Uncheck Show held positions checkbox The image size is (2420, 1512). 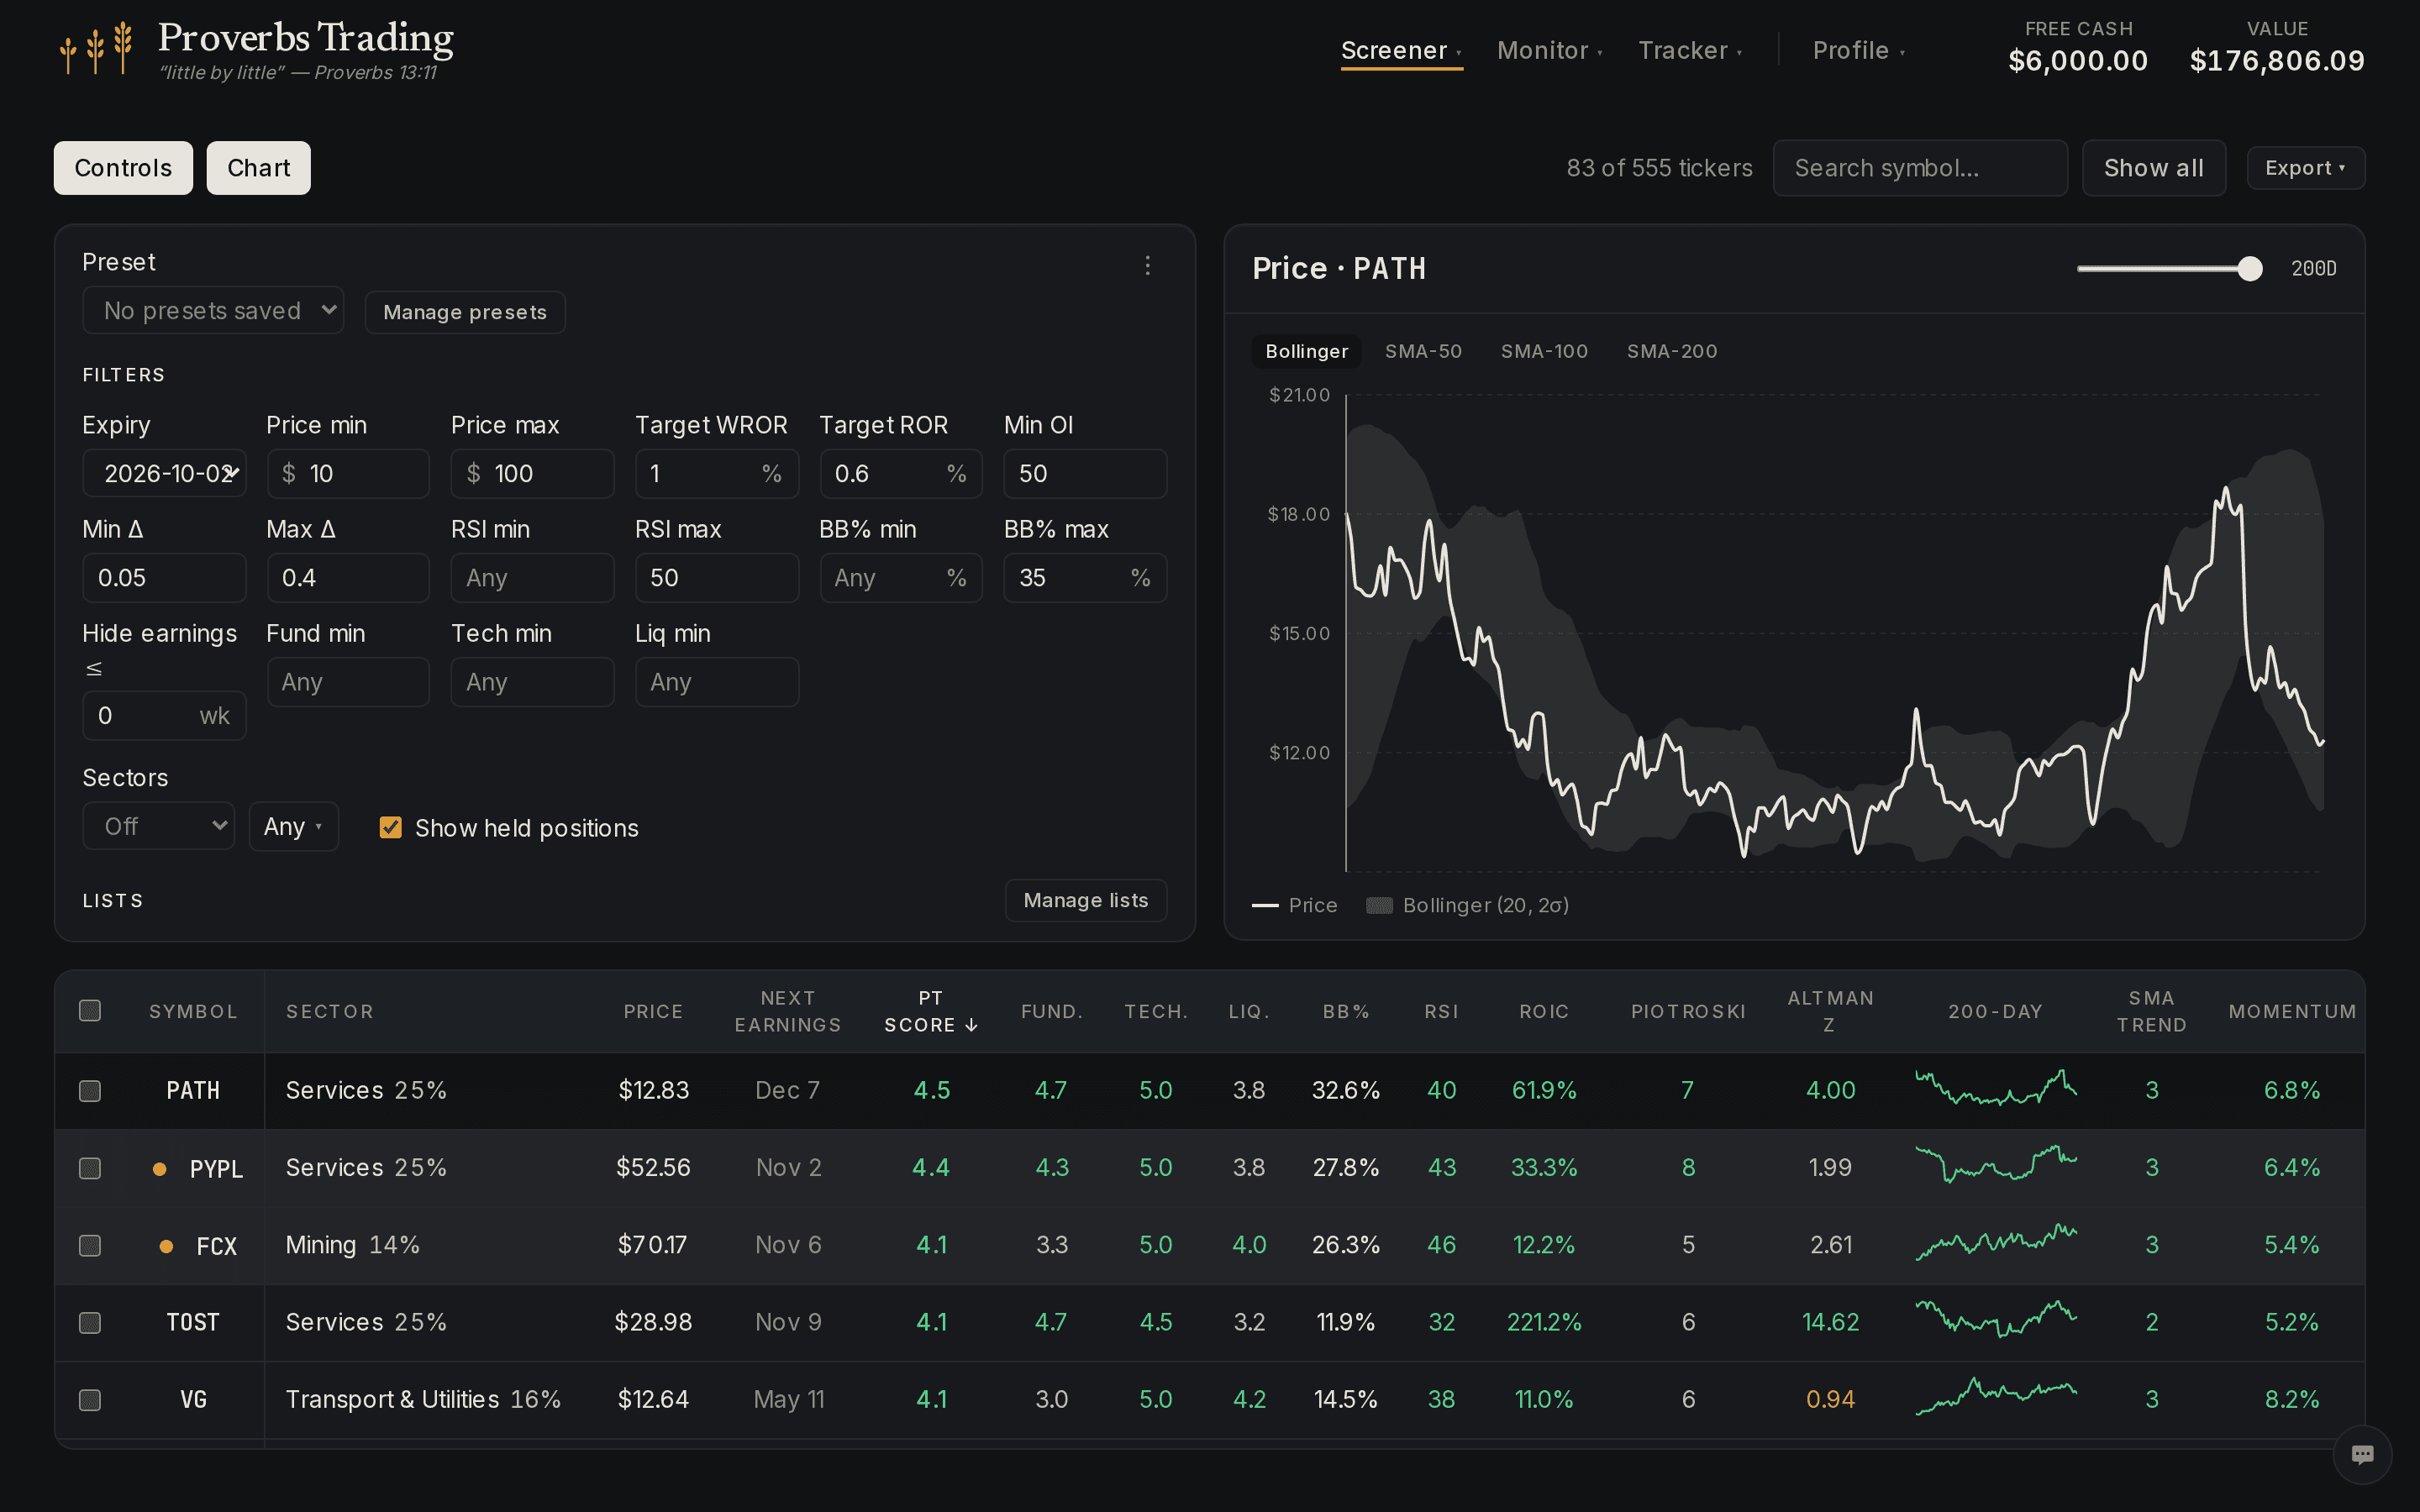(391, 827)
